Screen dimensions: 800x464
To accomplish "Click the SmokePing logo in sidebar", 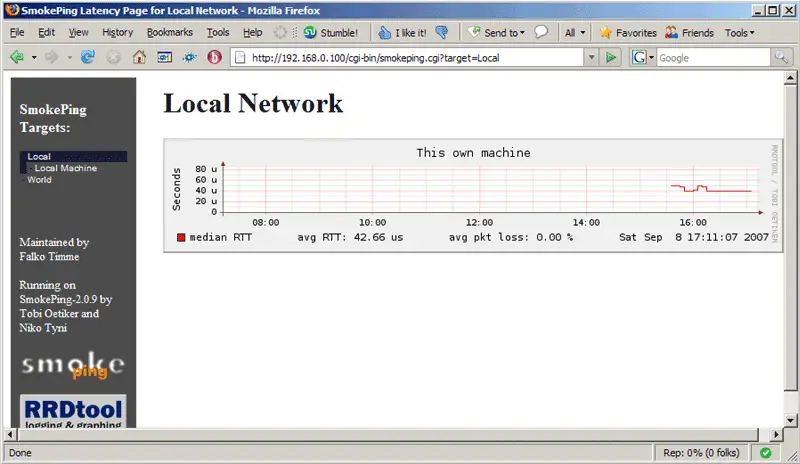I will [73, 366].
